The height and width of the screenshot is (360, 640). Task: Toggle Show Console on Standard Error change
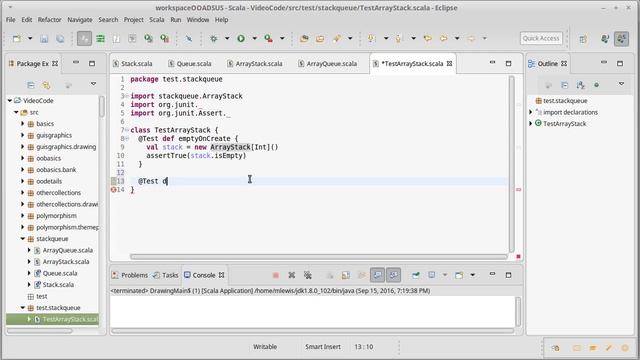coord(393,275)
